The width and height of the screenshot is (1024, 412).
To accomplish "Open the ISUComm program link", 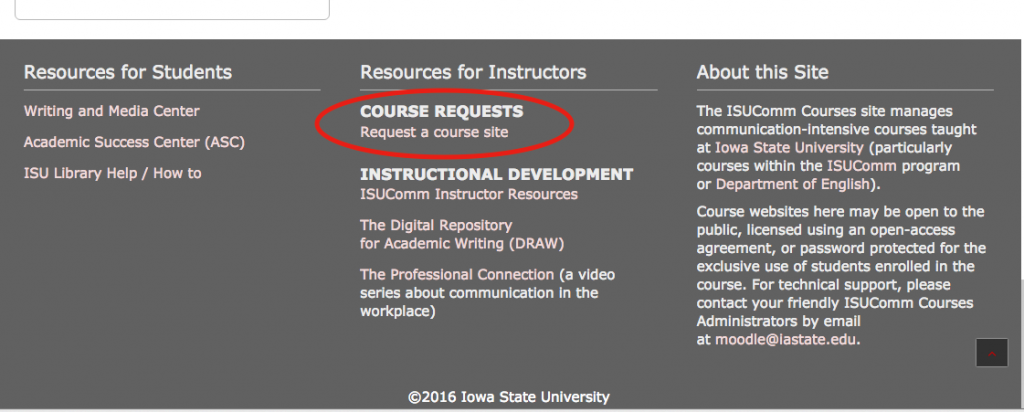I will pos(861,166).
